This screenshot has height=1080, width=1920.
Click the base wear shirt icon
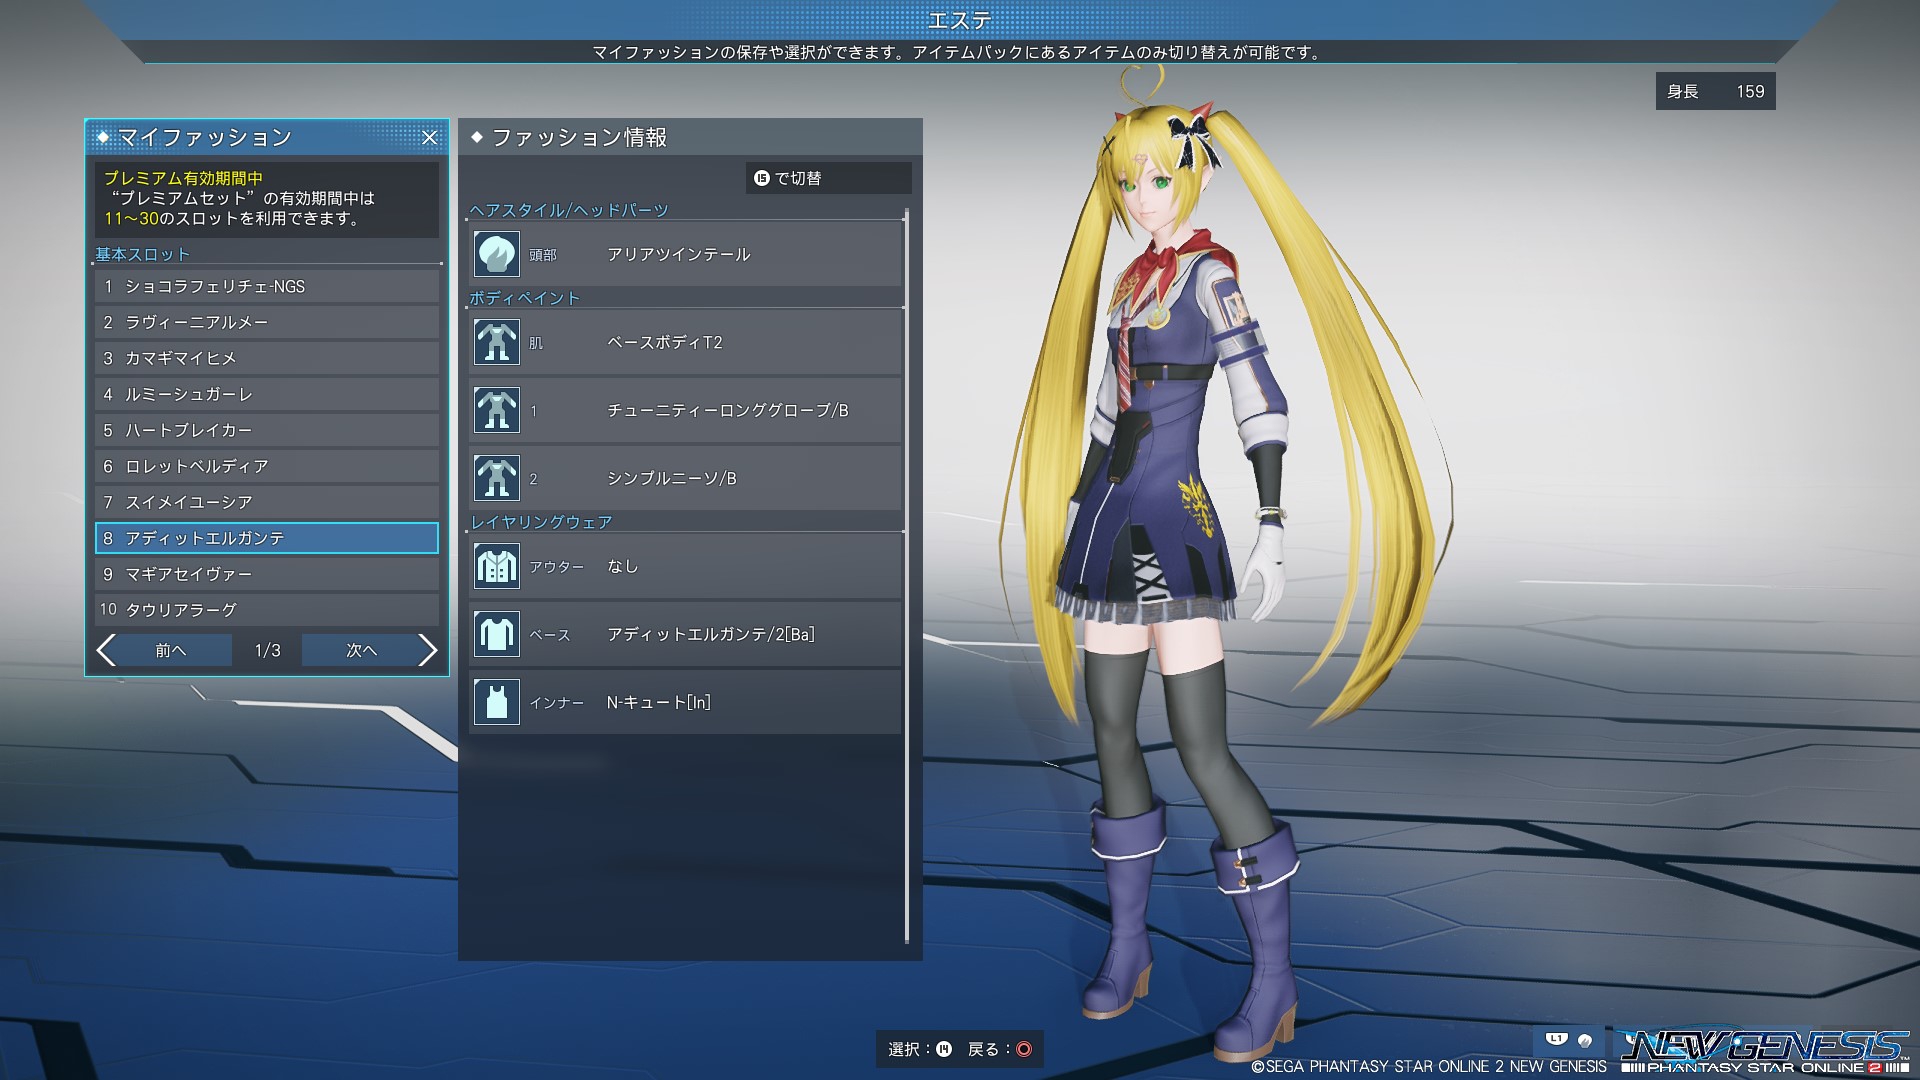pos(496,634)
